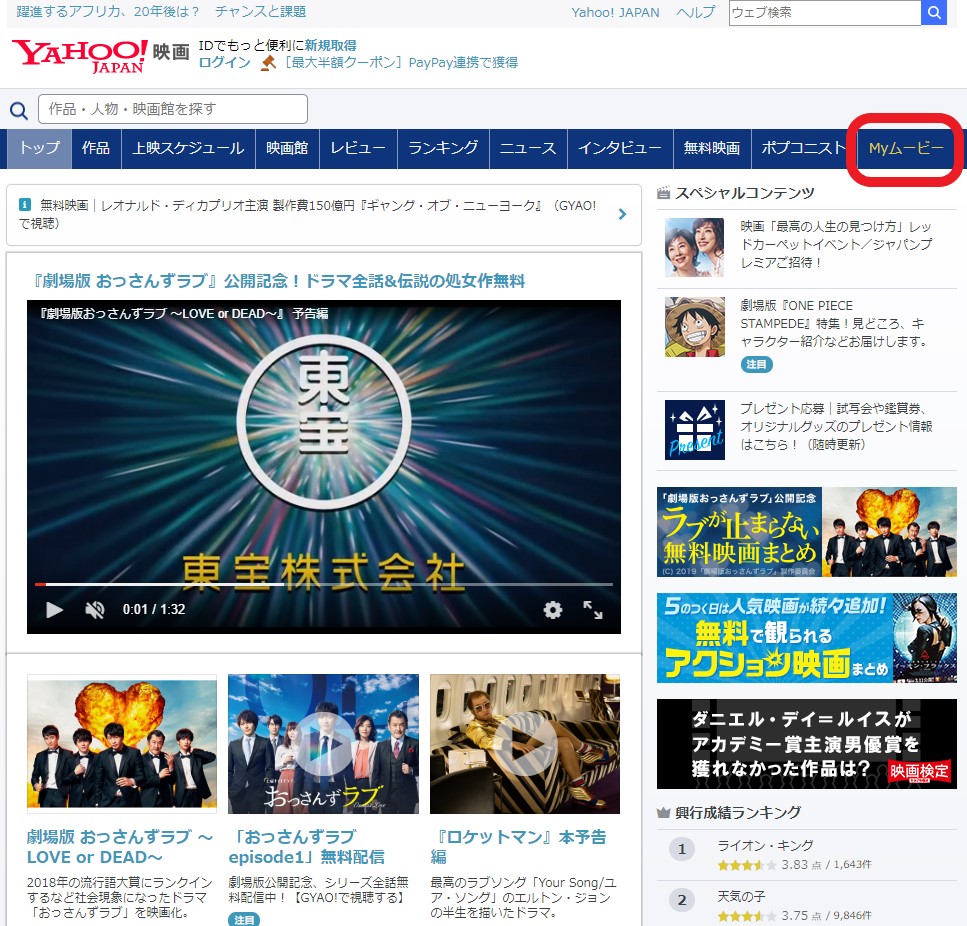Image resolution: width=967 pixels, height=926 pixels.
Task: Open the ヘルプ link
Action: click(x=696, y=12)
